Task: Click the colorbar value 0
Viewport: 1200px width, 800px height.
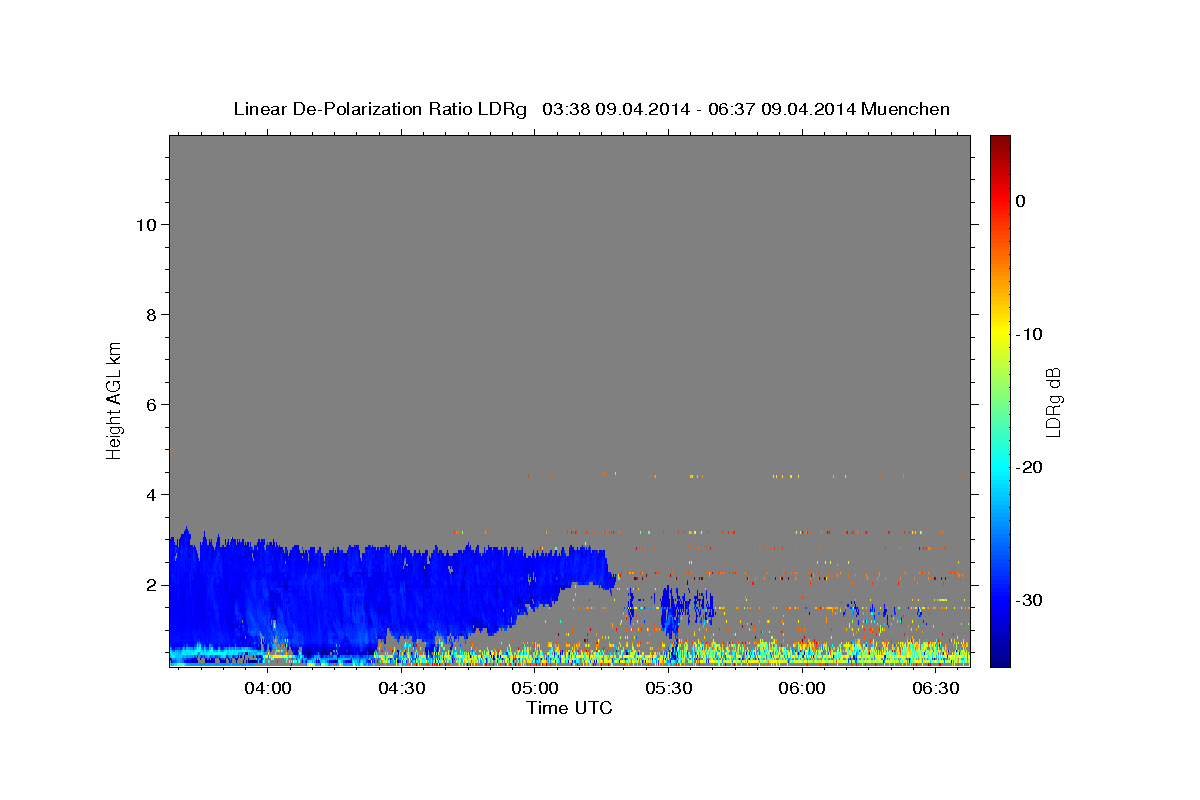Action: pyautogui.click(x=1020, y=201)
